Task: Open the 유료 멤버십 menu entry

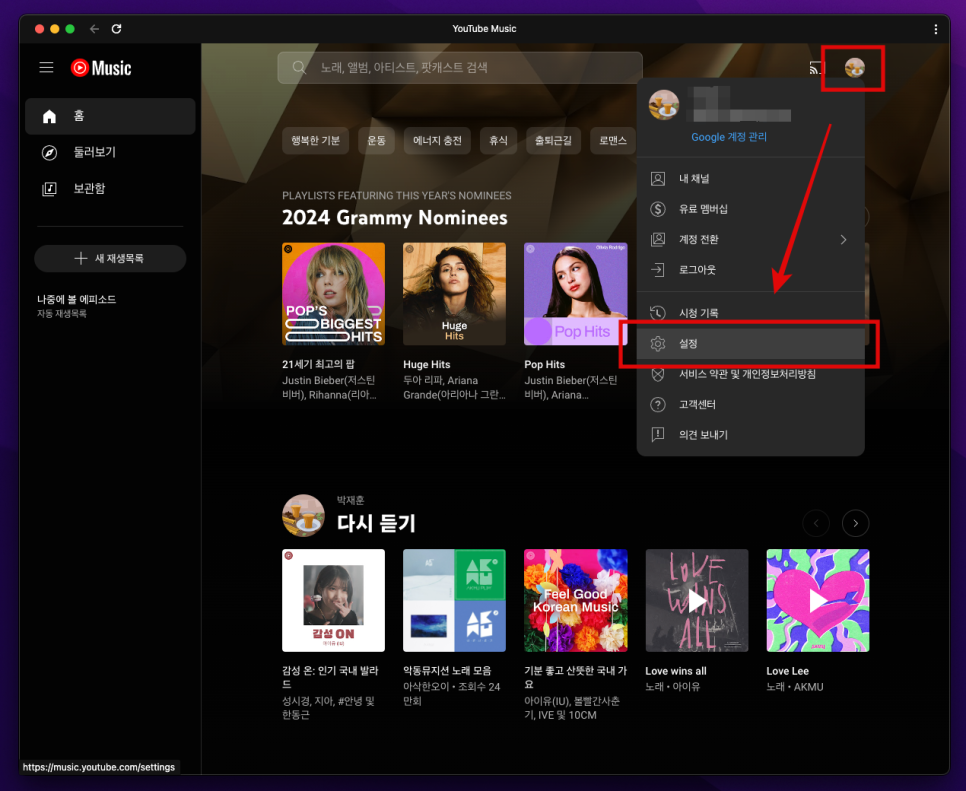Action: 750,209
